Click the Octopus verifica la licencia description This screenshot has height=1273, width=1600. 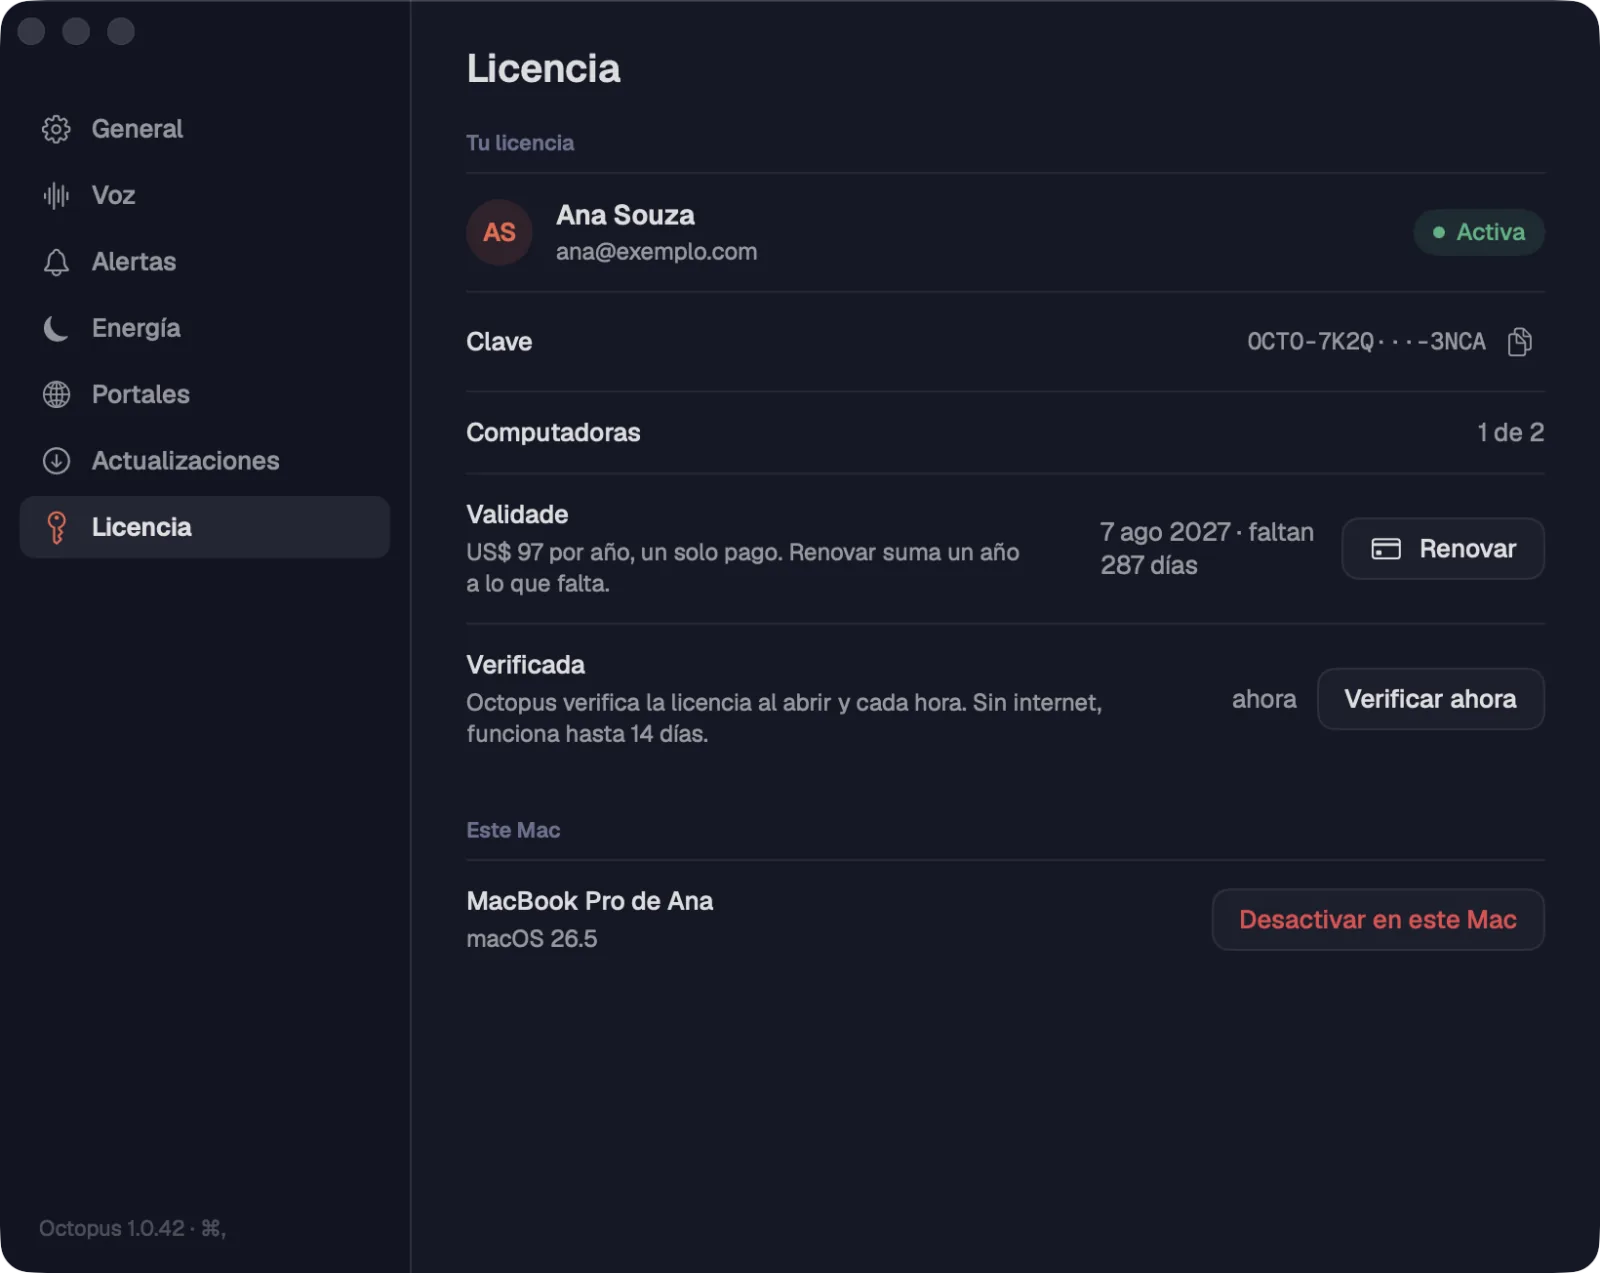[x=784, y=718]
